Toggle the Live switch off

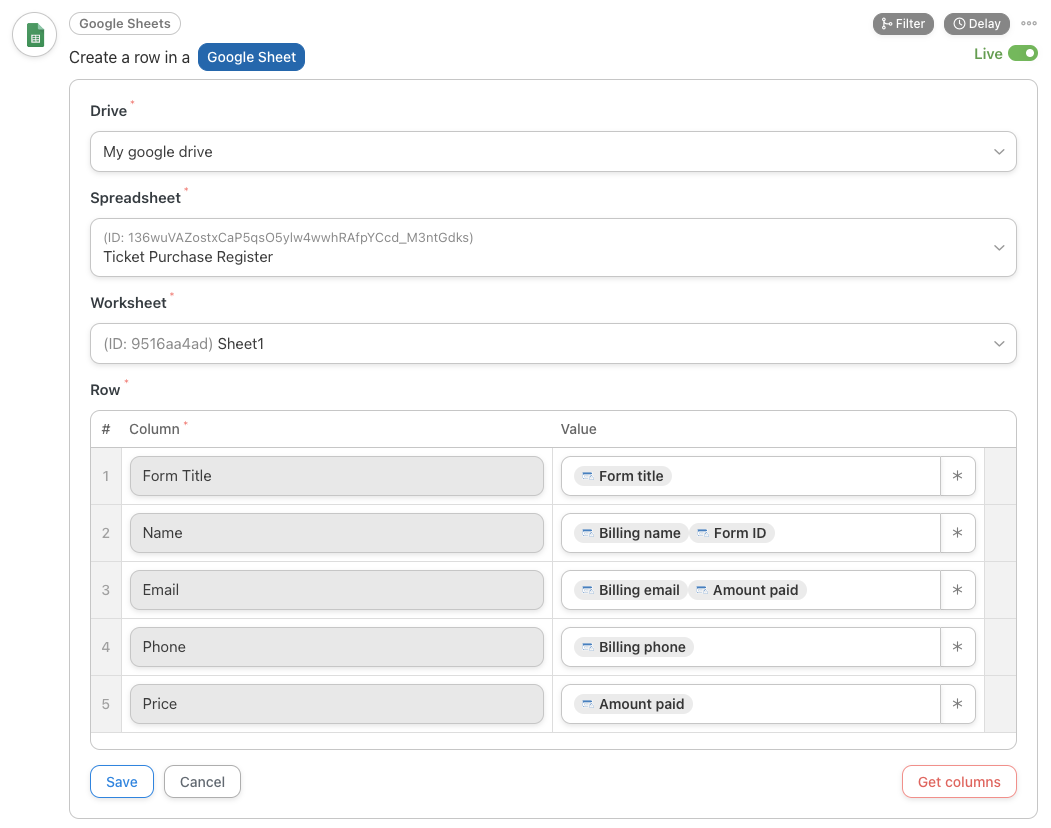click(1022, 53)
